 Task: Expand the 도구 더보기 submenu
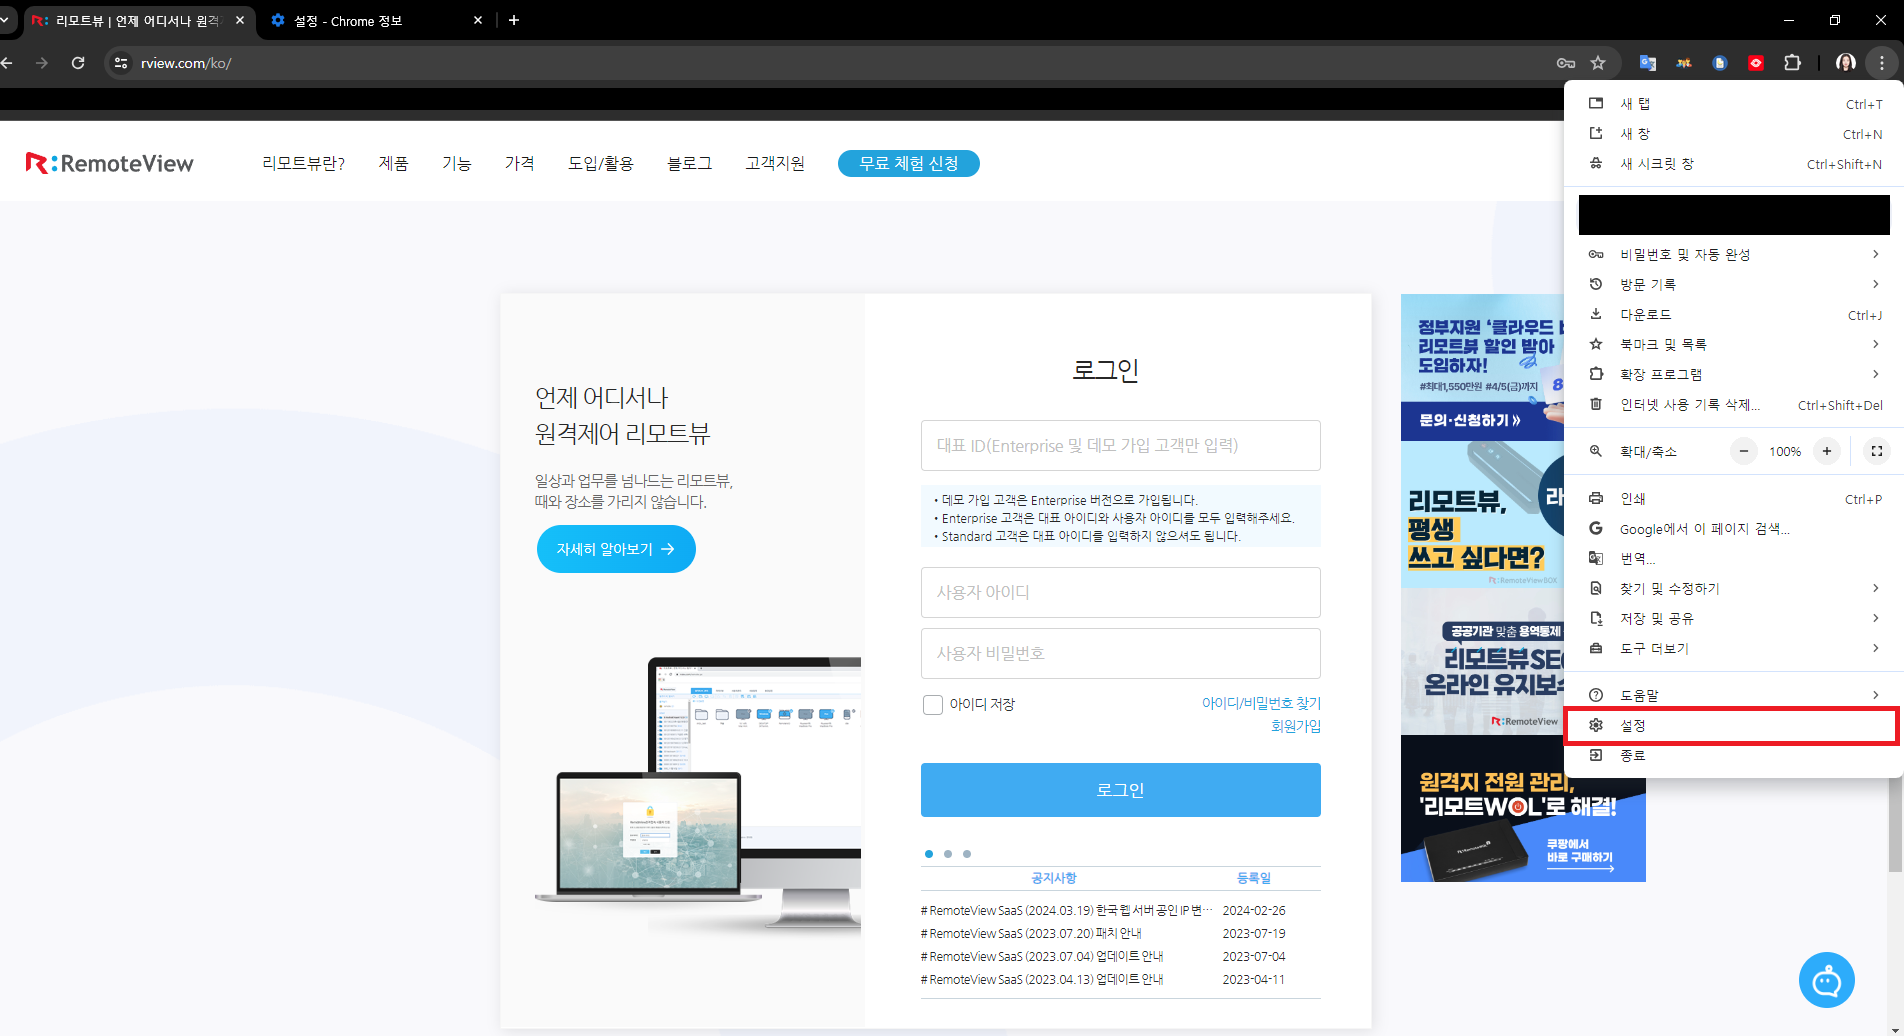[1734, 648]
